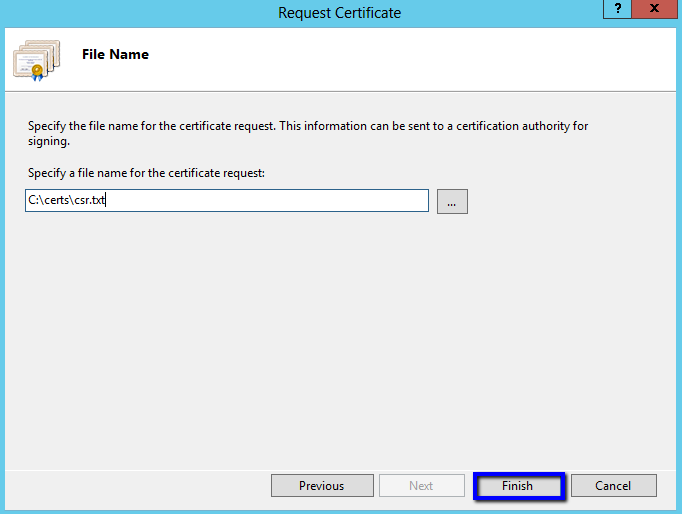The width and height of the screenshot is (682, 514).
Task: Close the Request Certificate dialog
Action: [x=654, y=9]
